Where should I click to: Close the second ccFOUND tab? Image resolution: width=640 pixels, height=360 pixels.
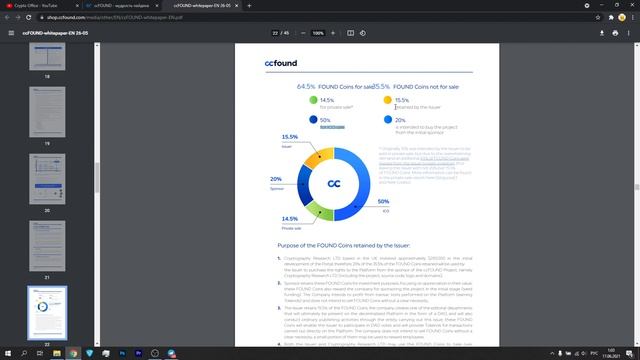click(157, 6)
